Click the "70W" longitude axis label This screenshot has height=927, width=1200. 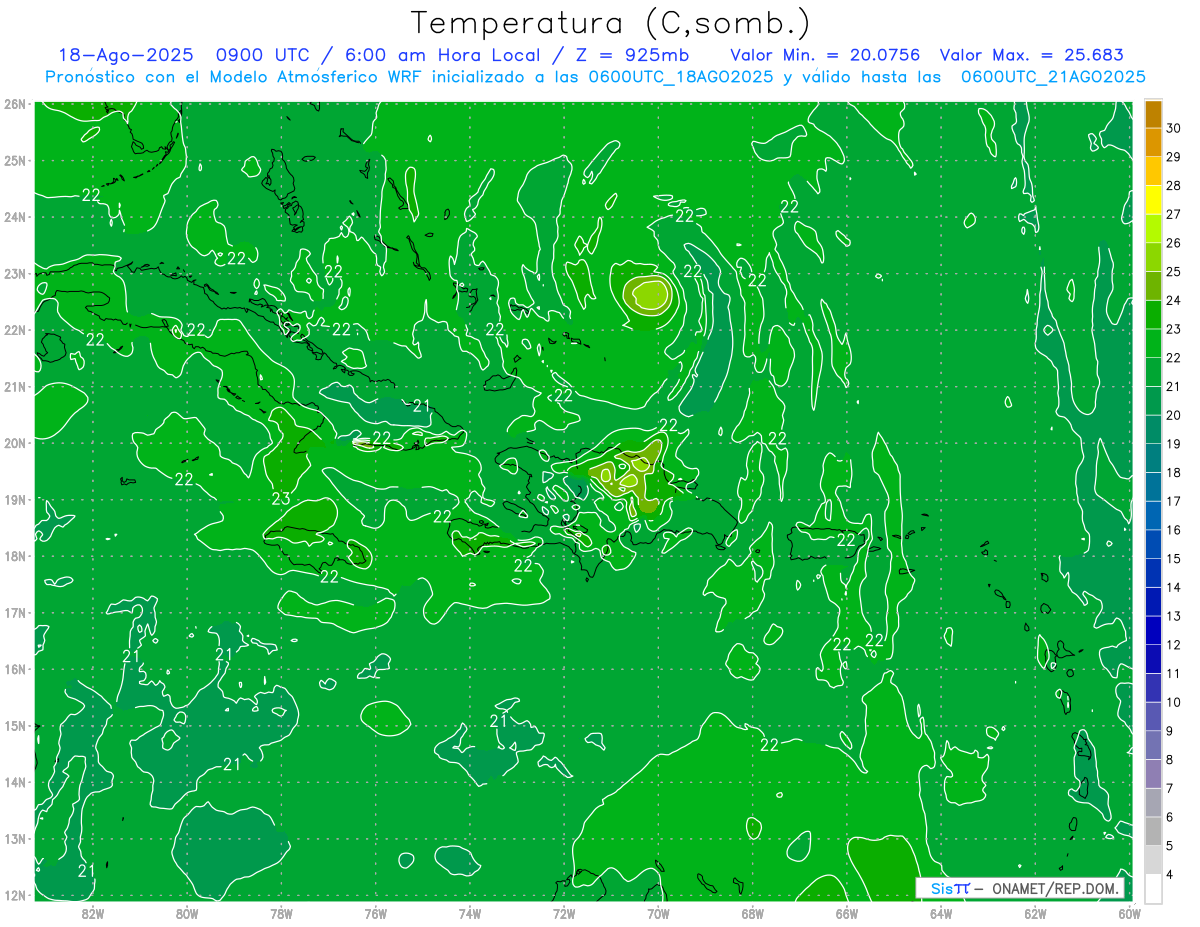click(658, 913)
